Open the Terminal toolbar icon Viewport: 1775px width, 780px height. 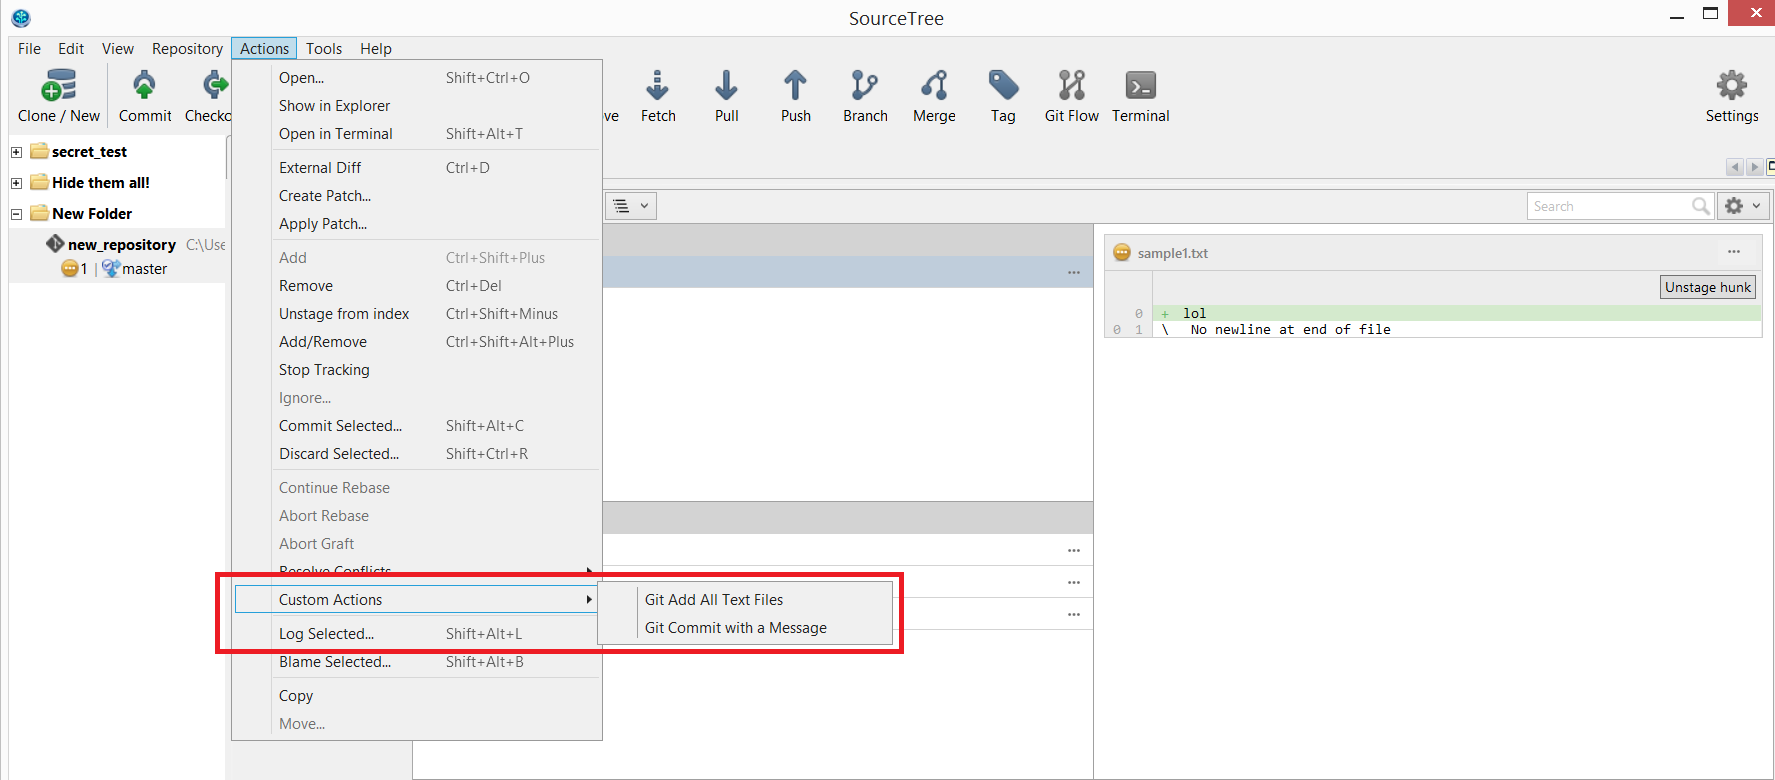pyautogui.click(x=1140, y=86)
